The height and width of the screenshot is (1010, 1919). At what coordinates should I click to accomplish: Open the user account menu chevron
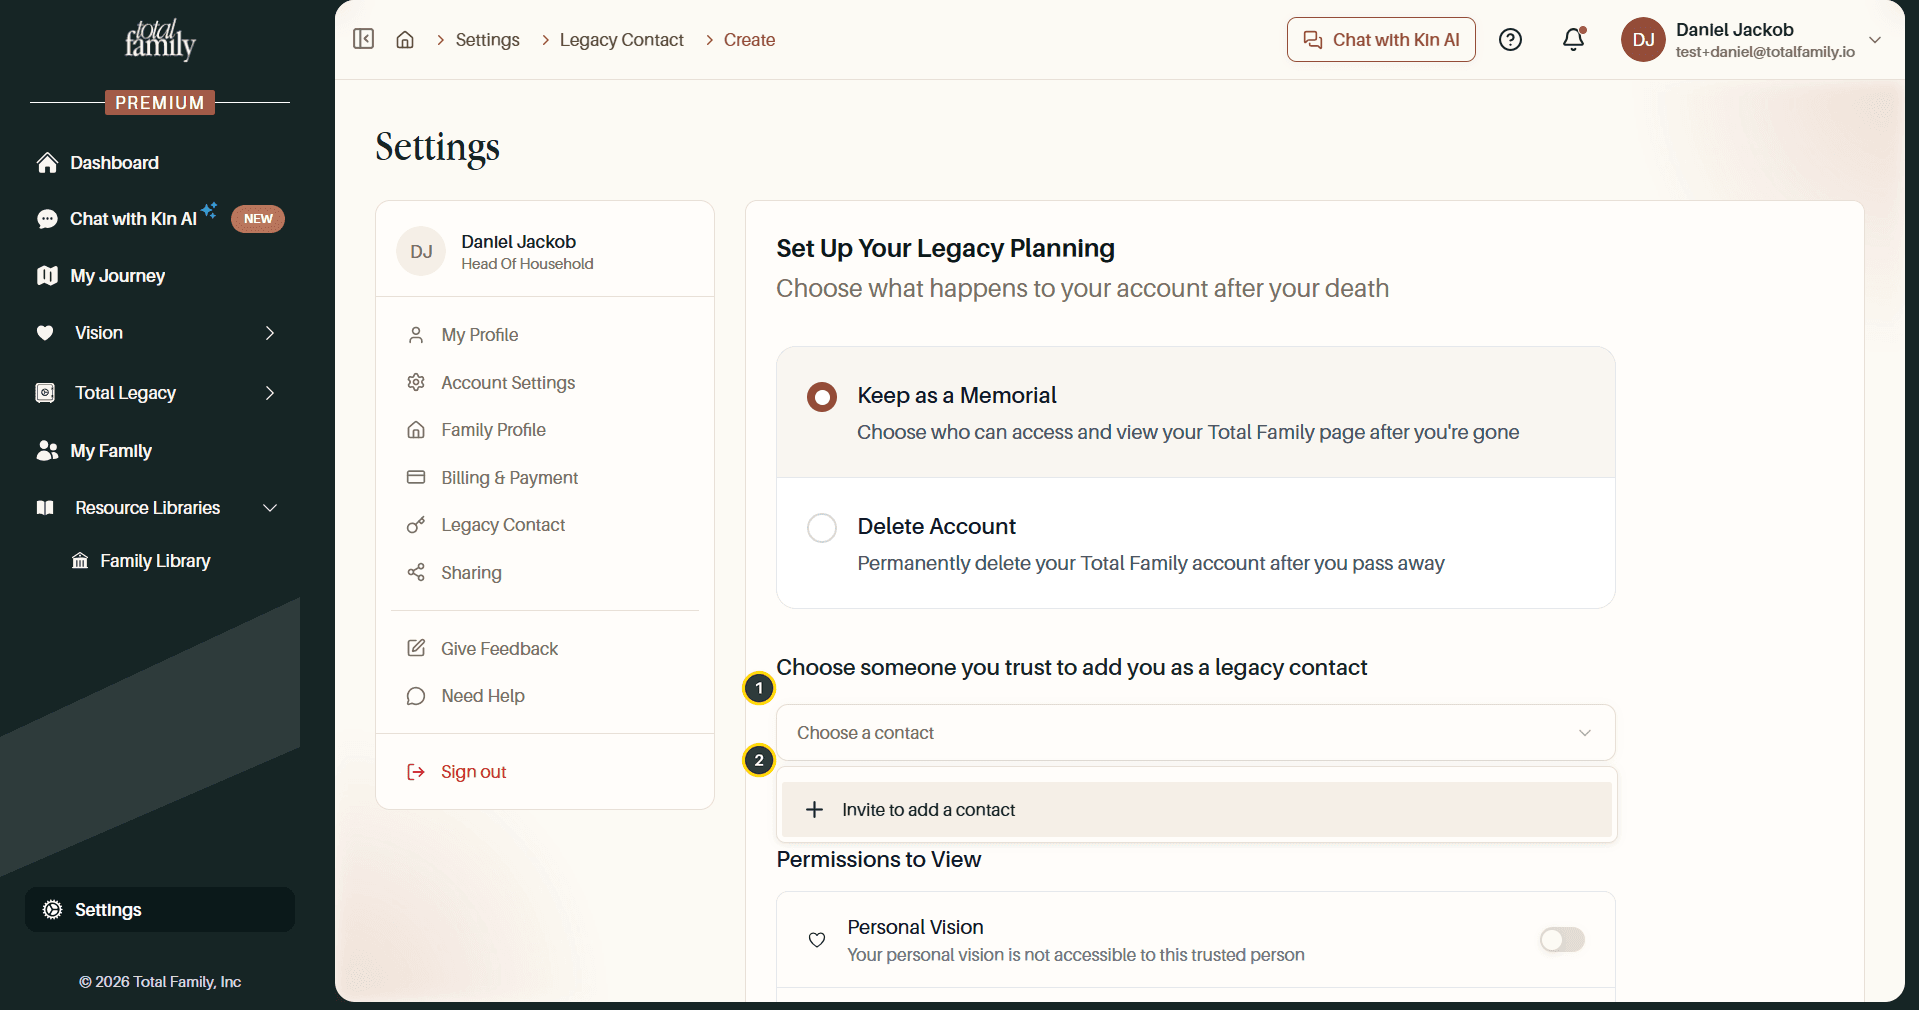click(1875, 40)
